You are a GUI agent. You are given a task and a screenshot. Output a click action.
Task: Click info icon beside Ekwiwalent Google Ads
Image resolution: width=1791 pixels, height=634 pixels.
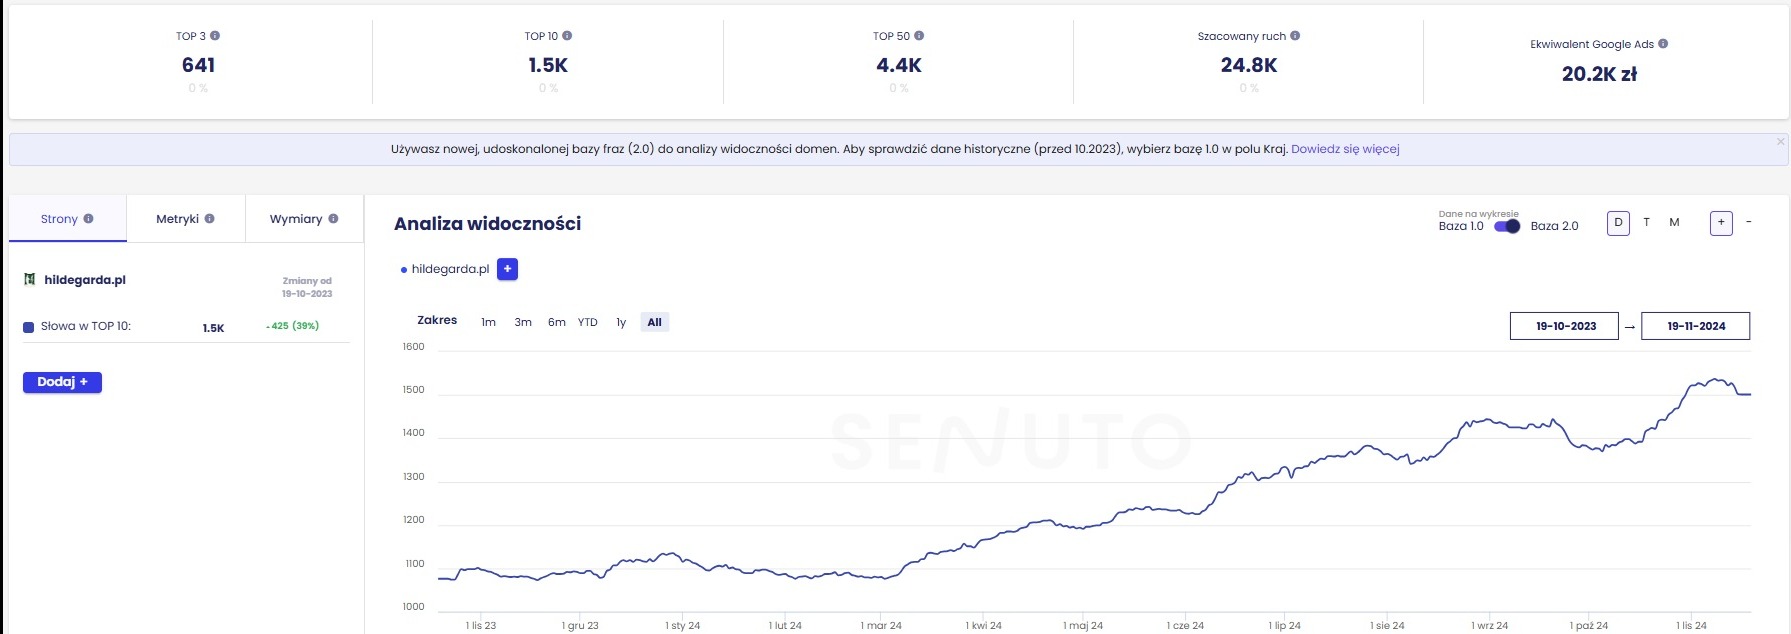tap(1663, 44)
